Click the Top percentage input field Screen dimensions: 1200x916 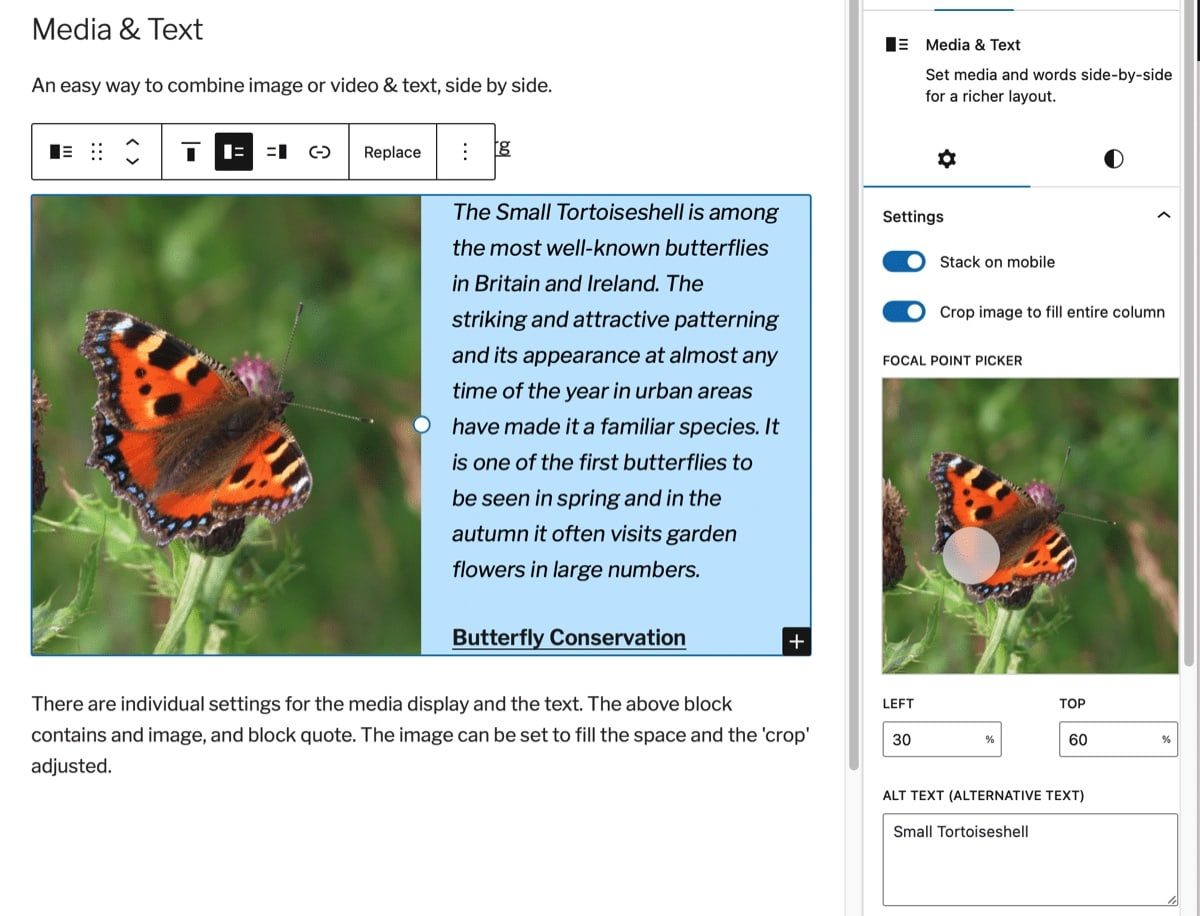1105,740
